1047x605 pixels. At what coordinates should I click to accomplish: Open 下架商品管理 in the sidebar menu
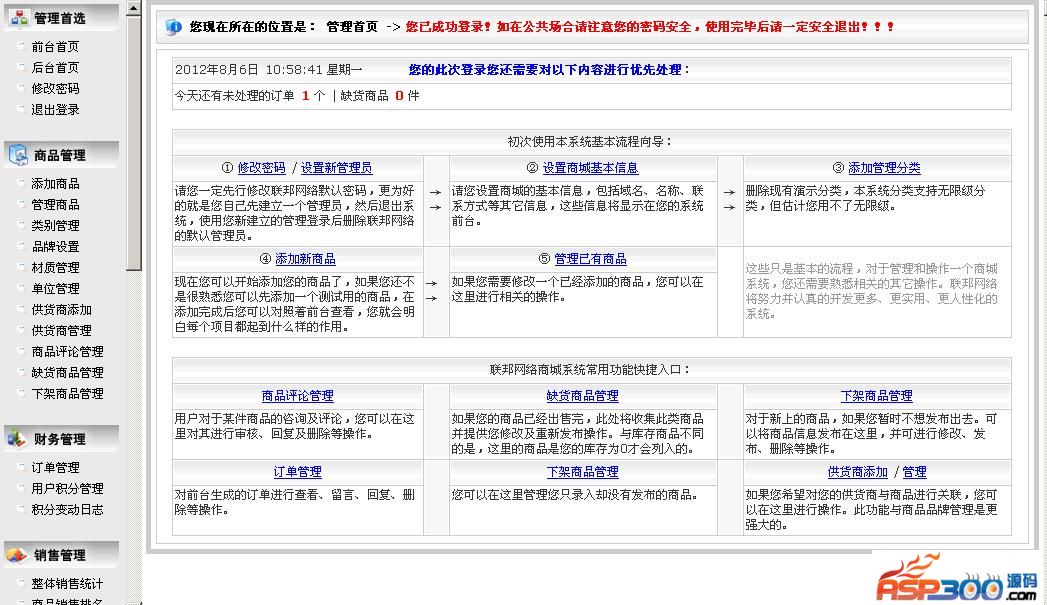67,393
